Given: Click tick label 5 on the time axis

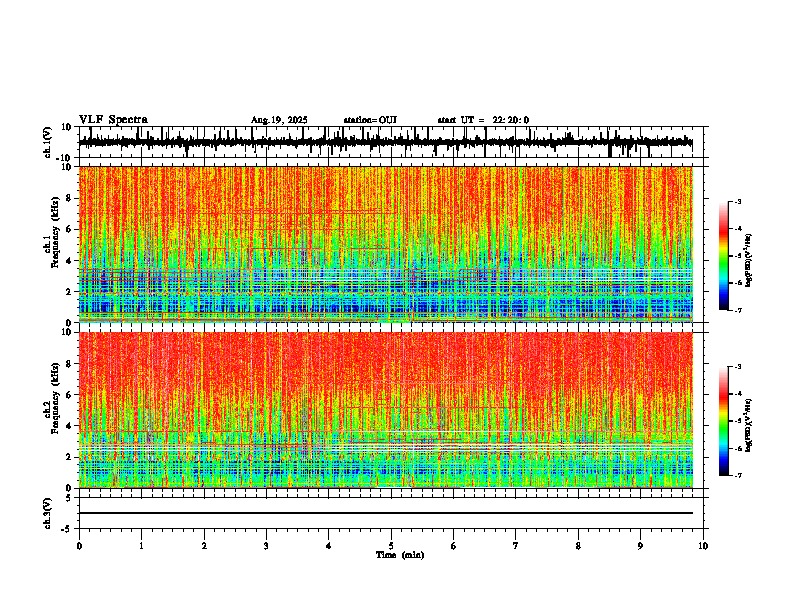Looking at the screenshot, I should coord(391,546).
